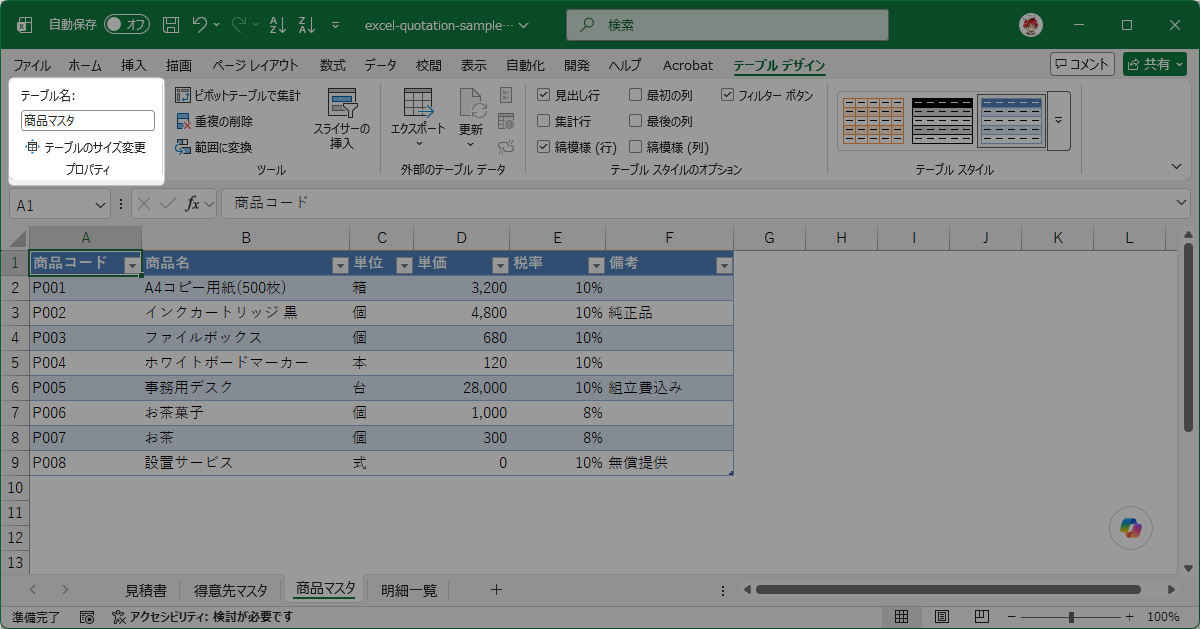Click the Redo arrow icon
This screenshot has height=629, width=1200.
(x=239, y=24)
